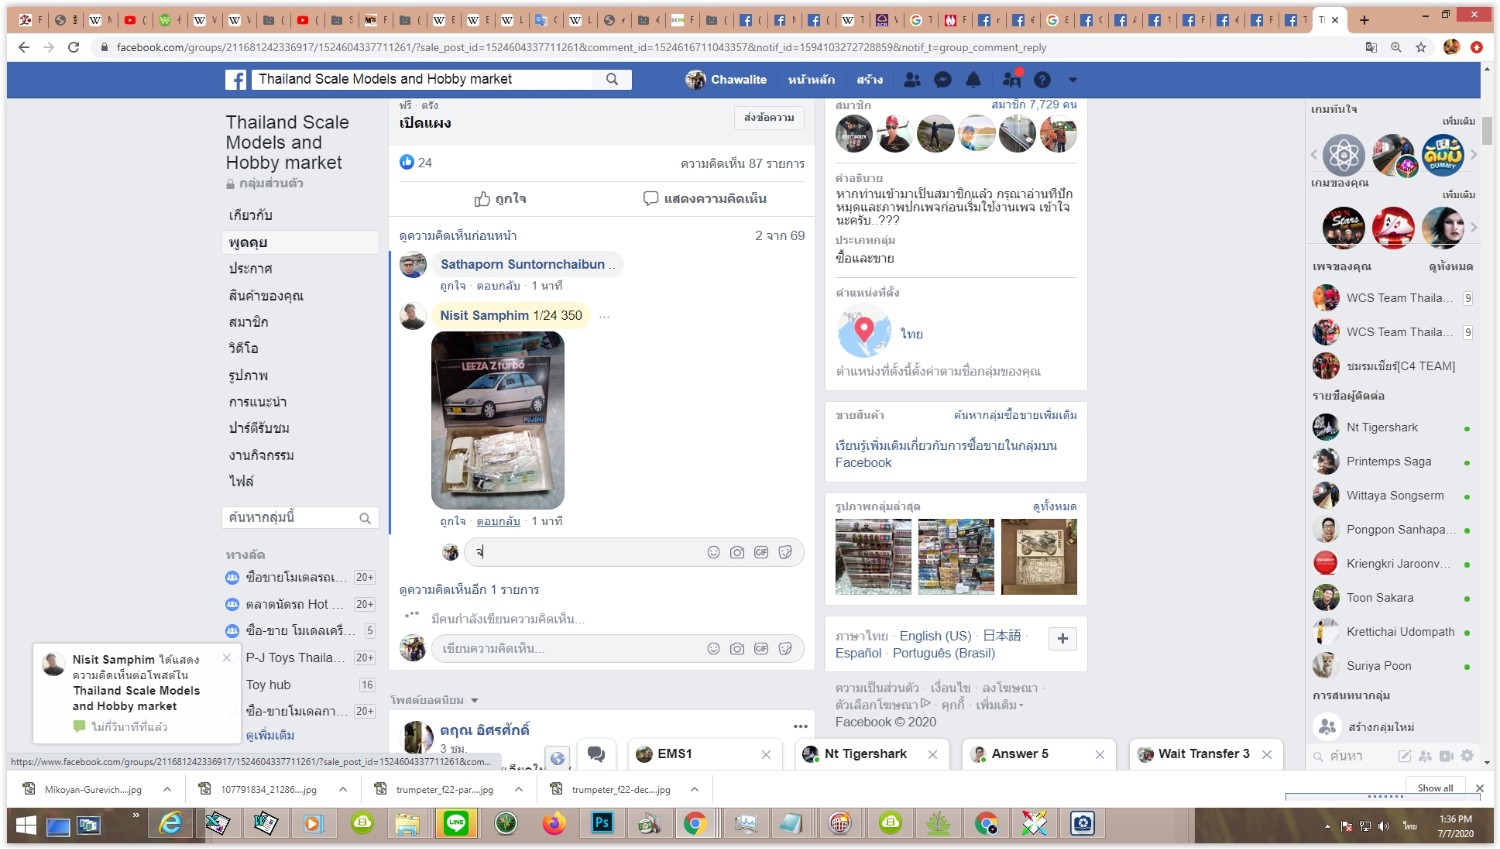Click the page vertical scrollbar thumb
The width and height of the screenshot is (1500, 849).
coord(1487,130)
